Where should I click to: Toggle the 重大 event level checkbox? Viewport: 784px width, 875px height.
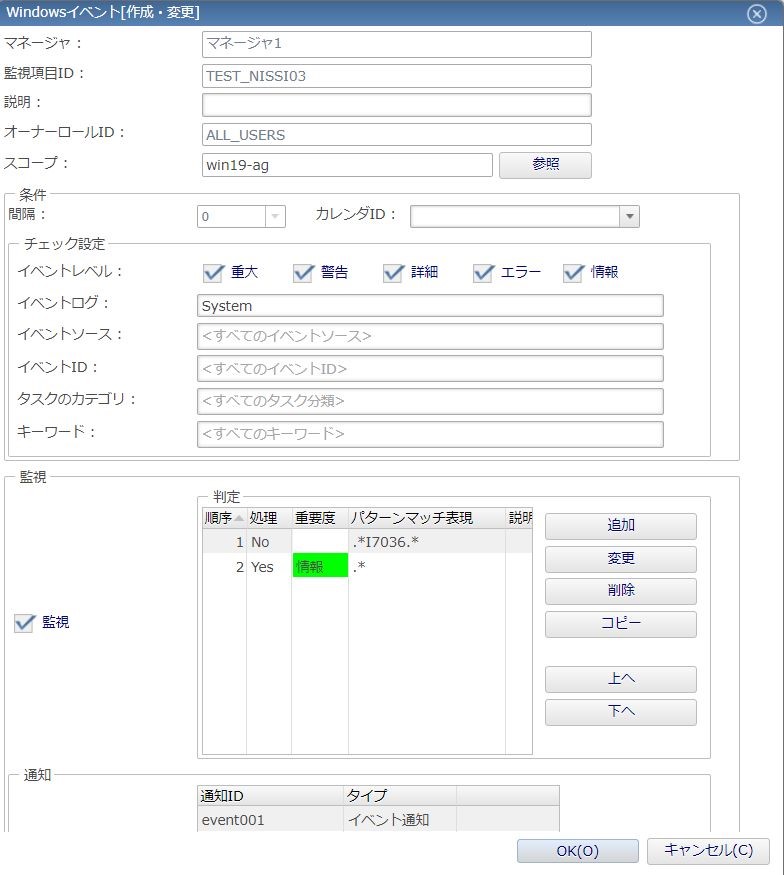pyautogui.click(x=213, y=273)
